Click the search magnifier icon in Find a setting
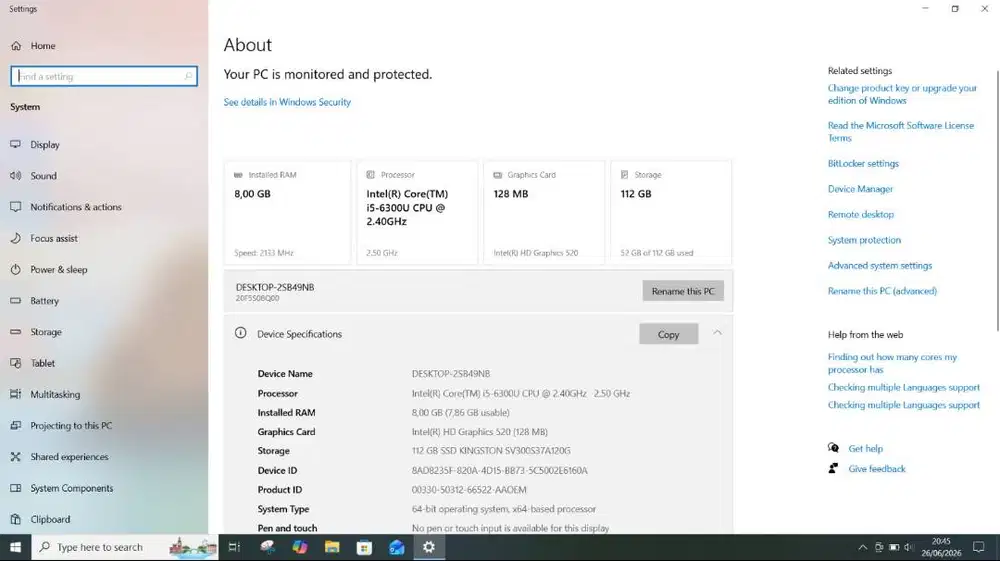1000x561 pixels. click(x=188, y=76)
